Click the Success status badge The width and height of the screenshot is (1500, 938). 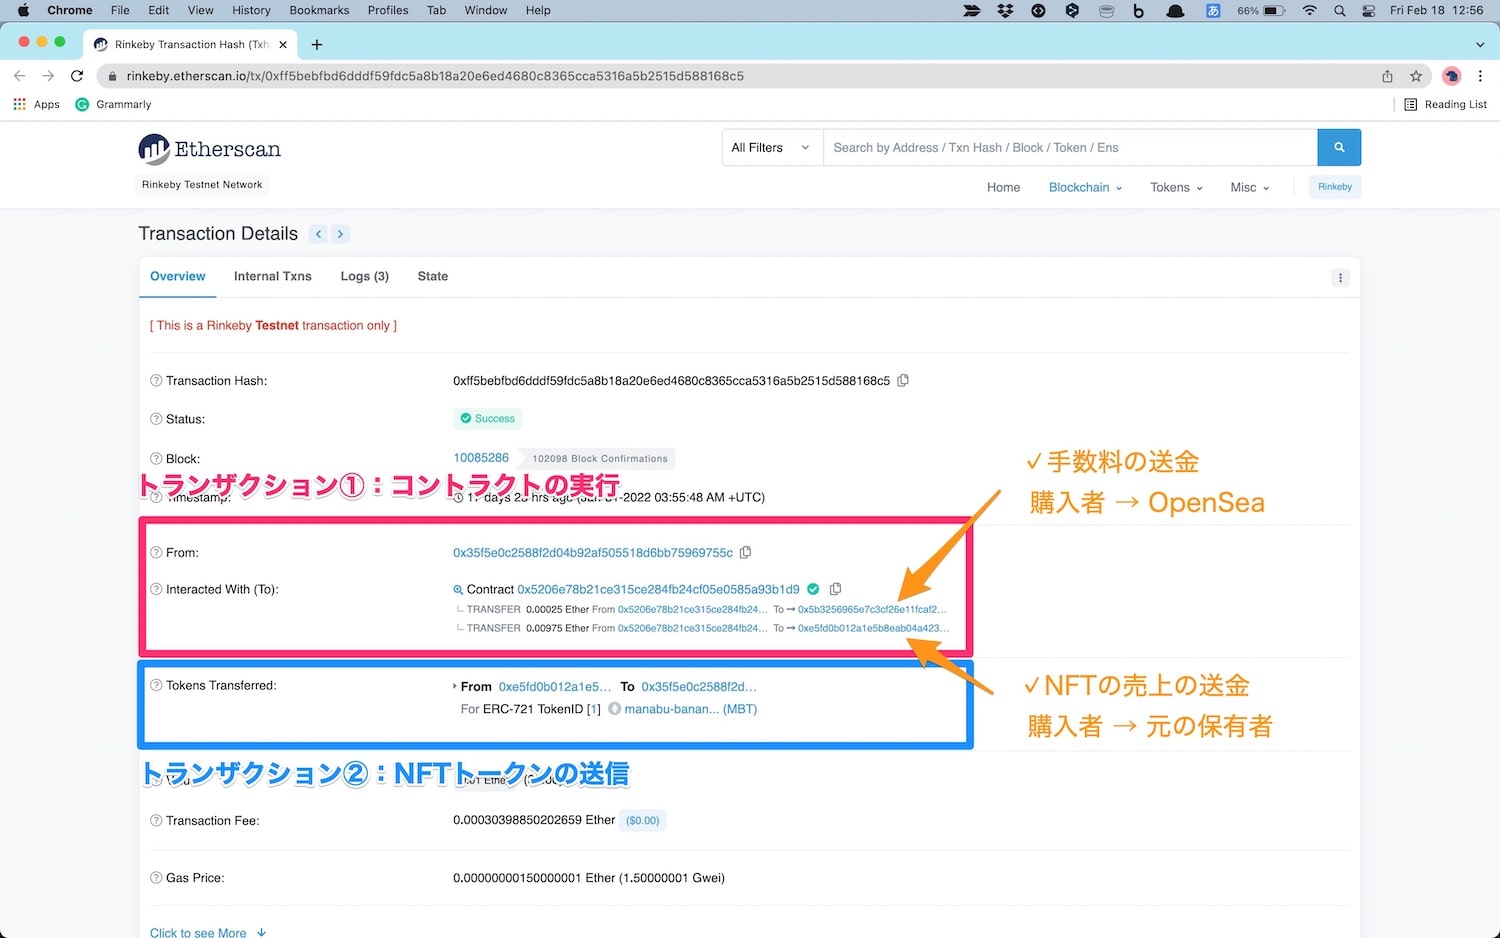click(x=488, y=419)
